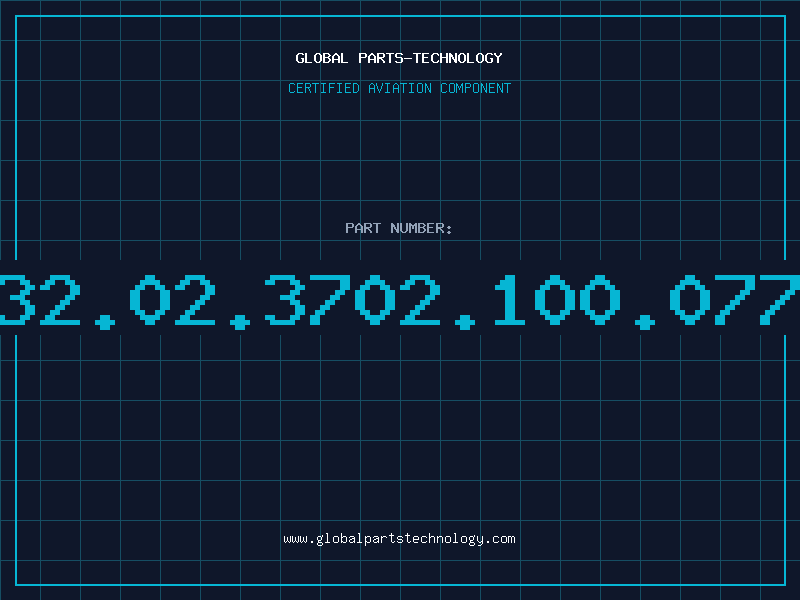Image resolution: width=800 pixels, height=600 pixels.
Task: Select the word AVIATION in the subtitle
Action: [x=399, y=88]
